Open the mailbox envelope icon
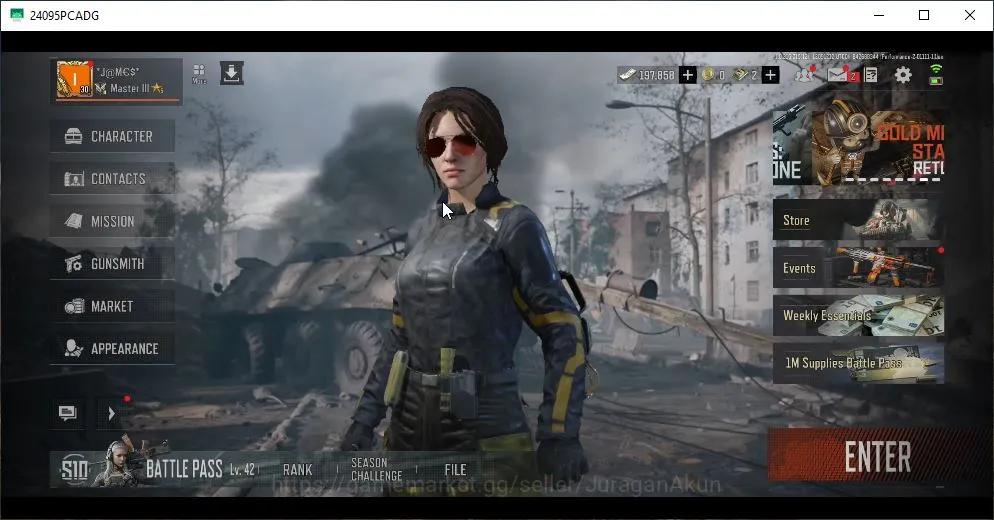994x520 pixels. [x=839, y=75]
